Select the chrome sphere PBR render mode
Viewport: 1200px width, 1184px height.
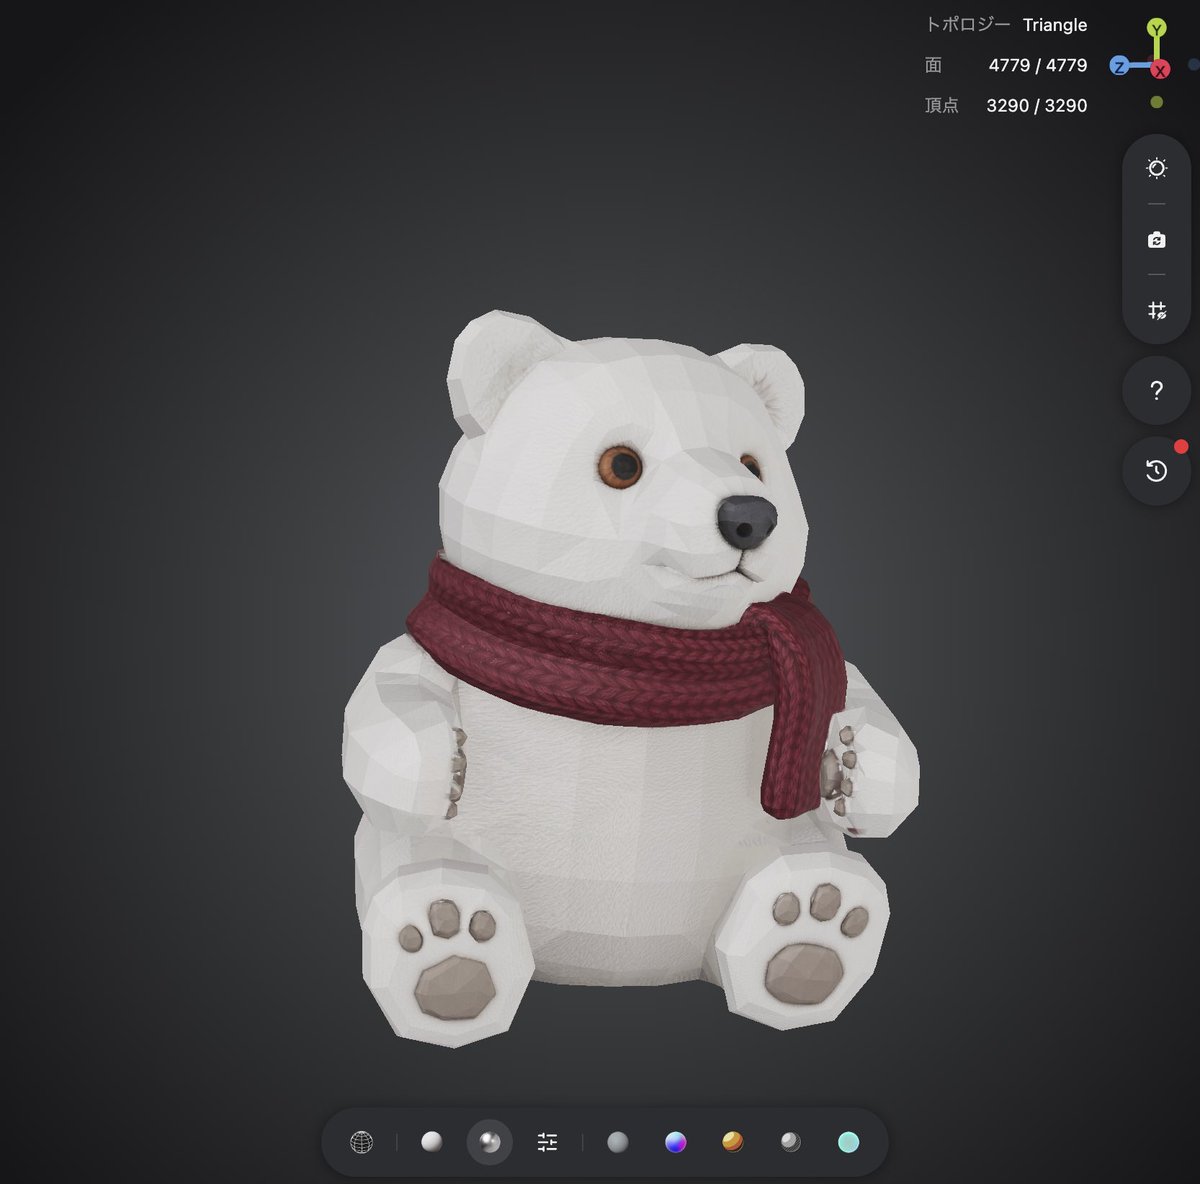(490, 1142)
